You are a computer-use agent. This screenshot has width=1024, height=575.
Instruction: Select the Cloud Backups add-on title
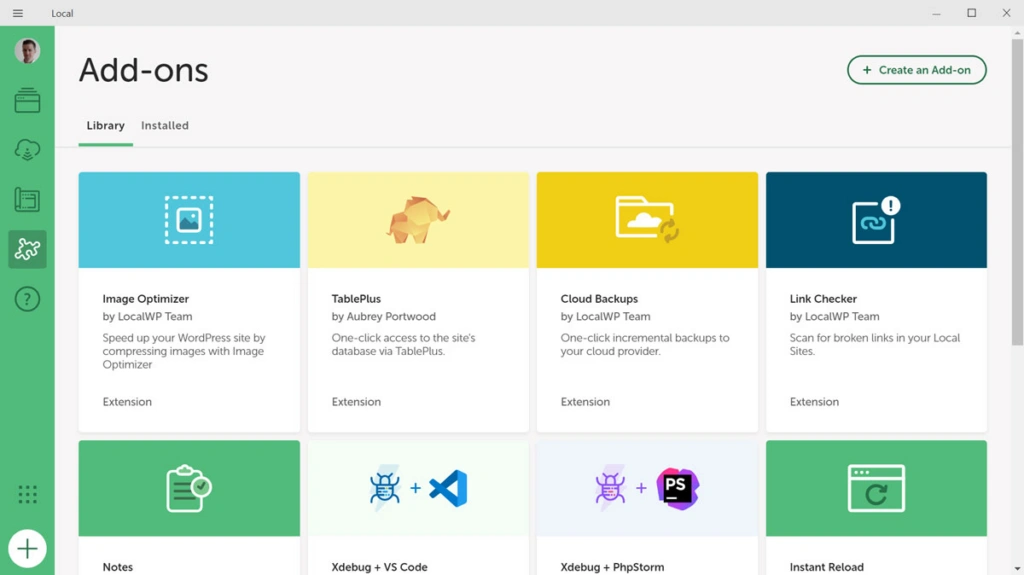[599, 299]
